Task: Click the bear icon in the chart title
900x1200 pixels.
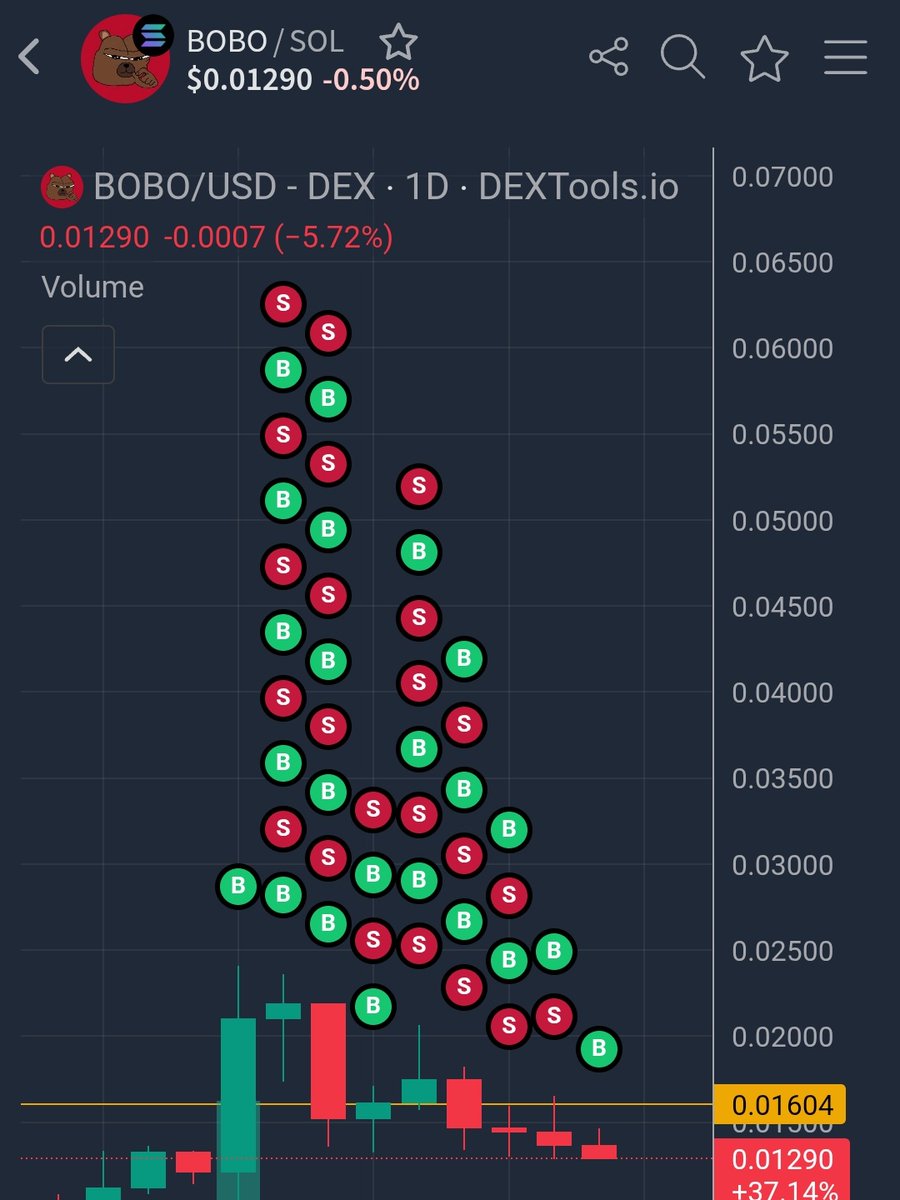Action: 61,186
